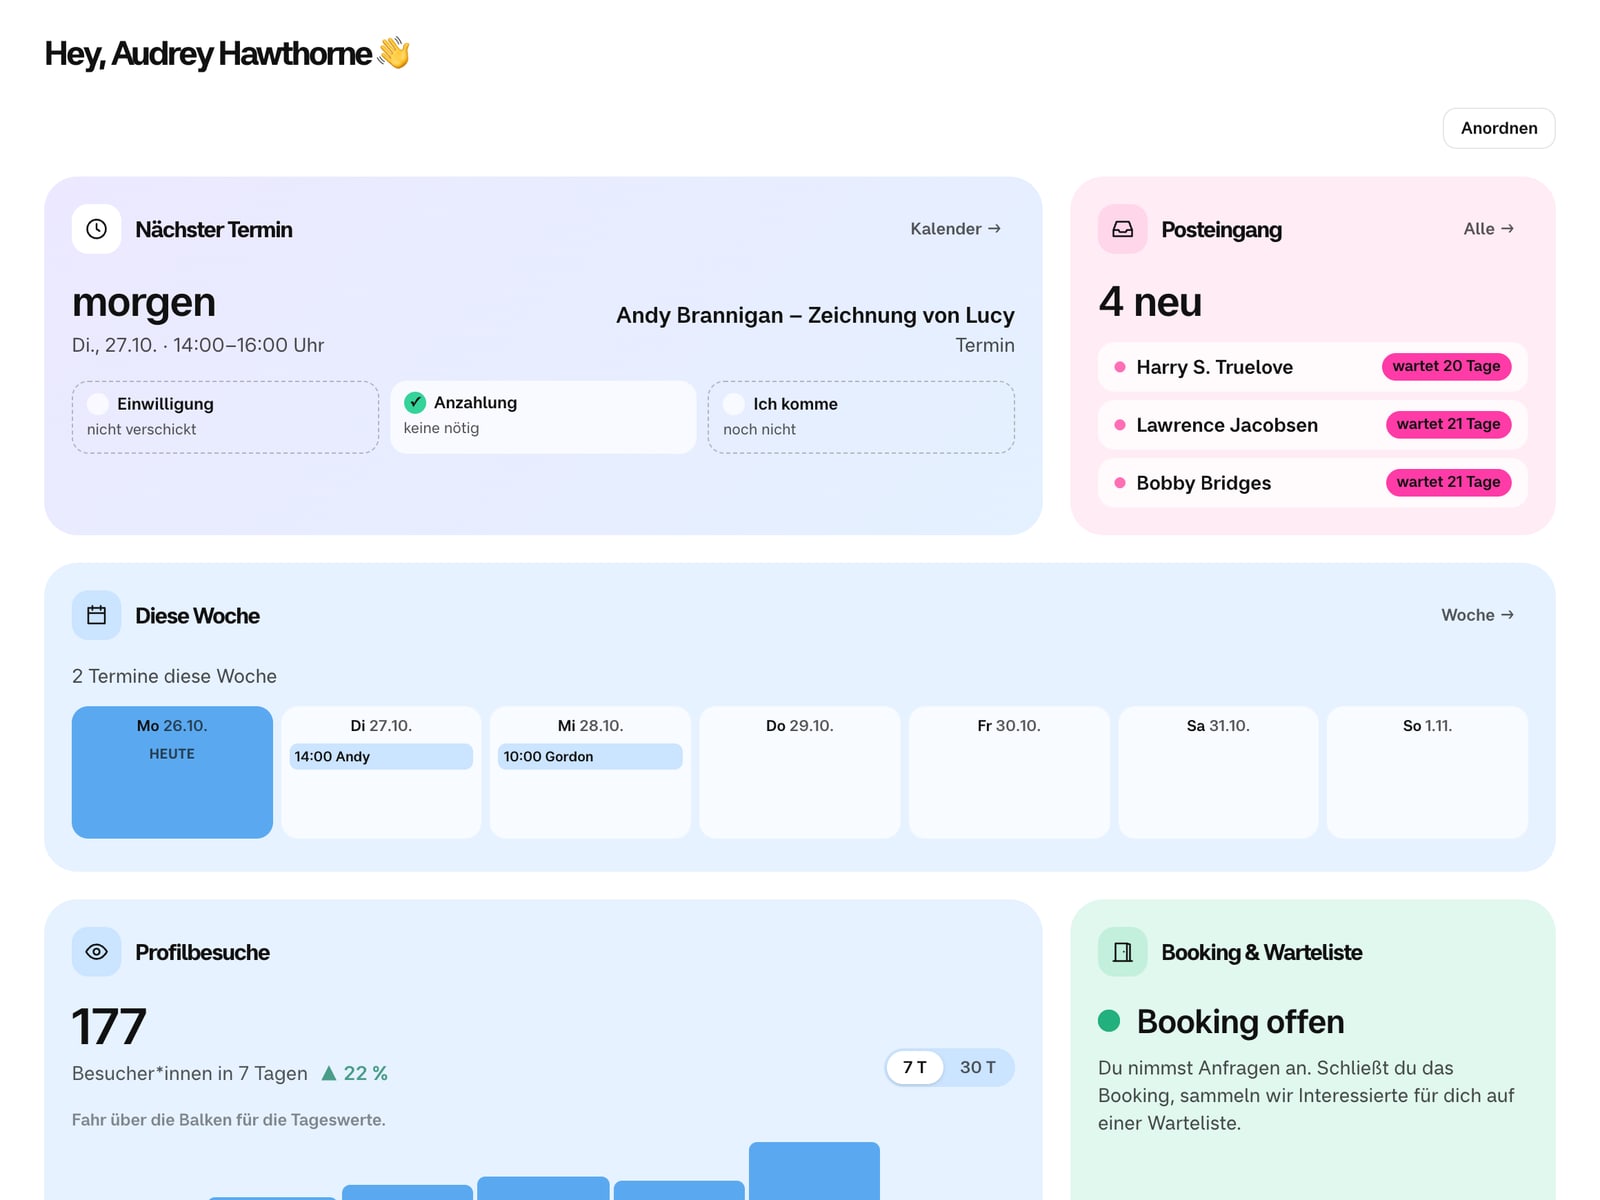Select today Mo 26.10. day cell
1600x1200 pixels.
[x=172, y=772]
